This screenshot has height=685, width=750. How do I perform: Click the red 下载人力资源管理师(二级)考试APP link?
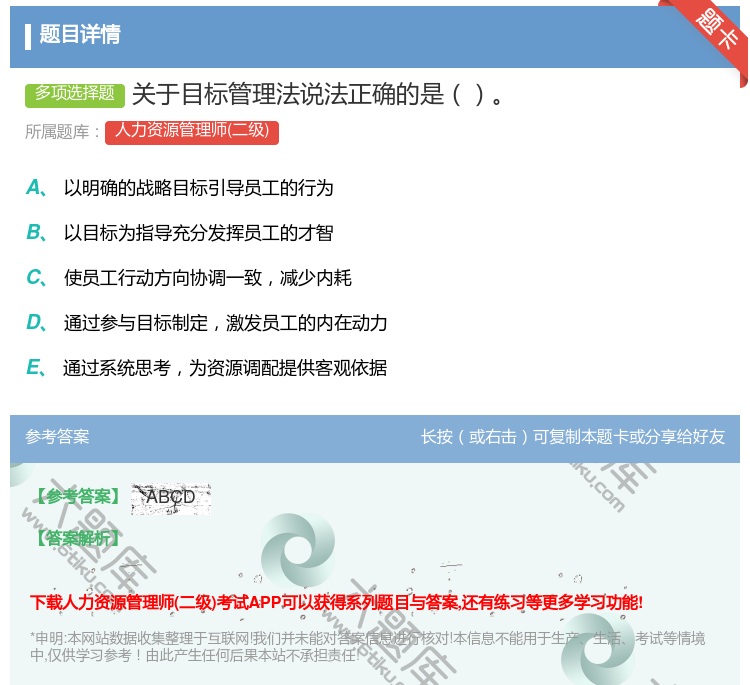[337, 602]
